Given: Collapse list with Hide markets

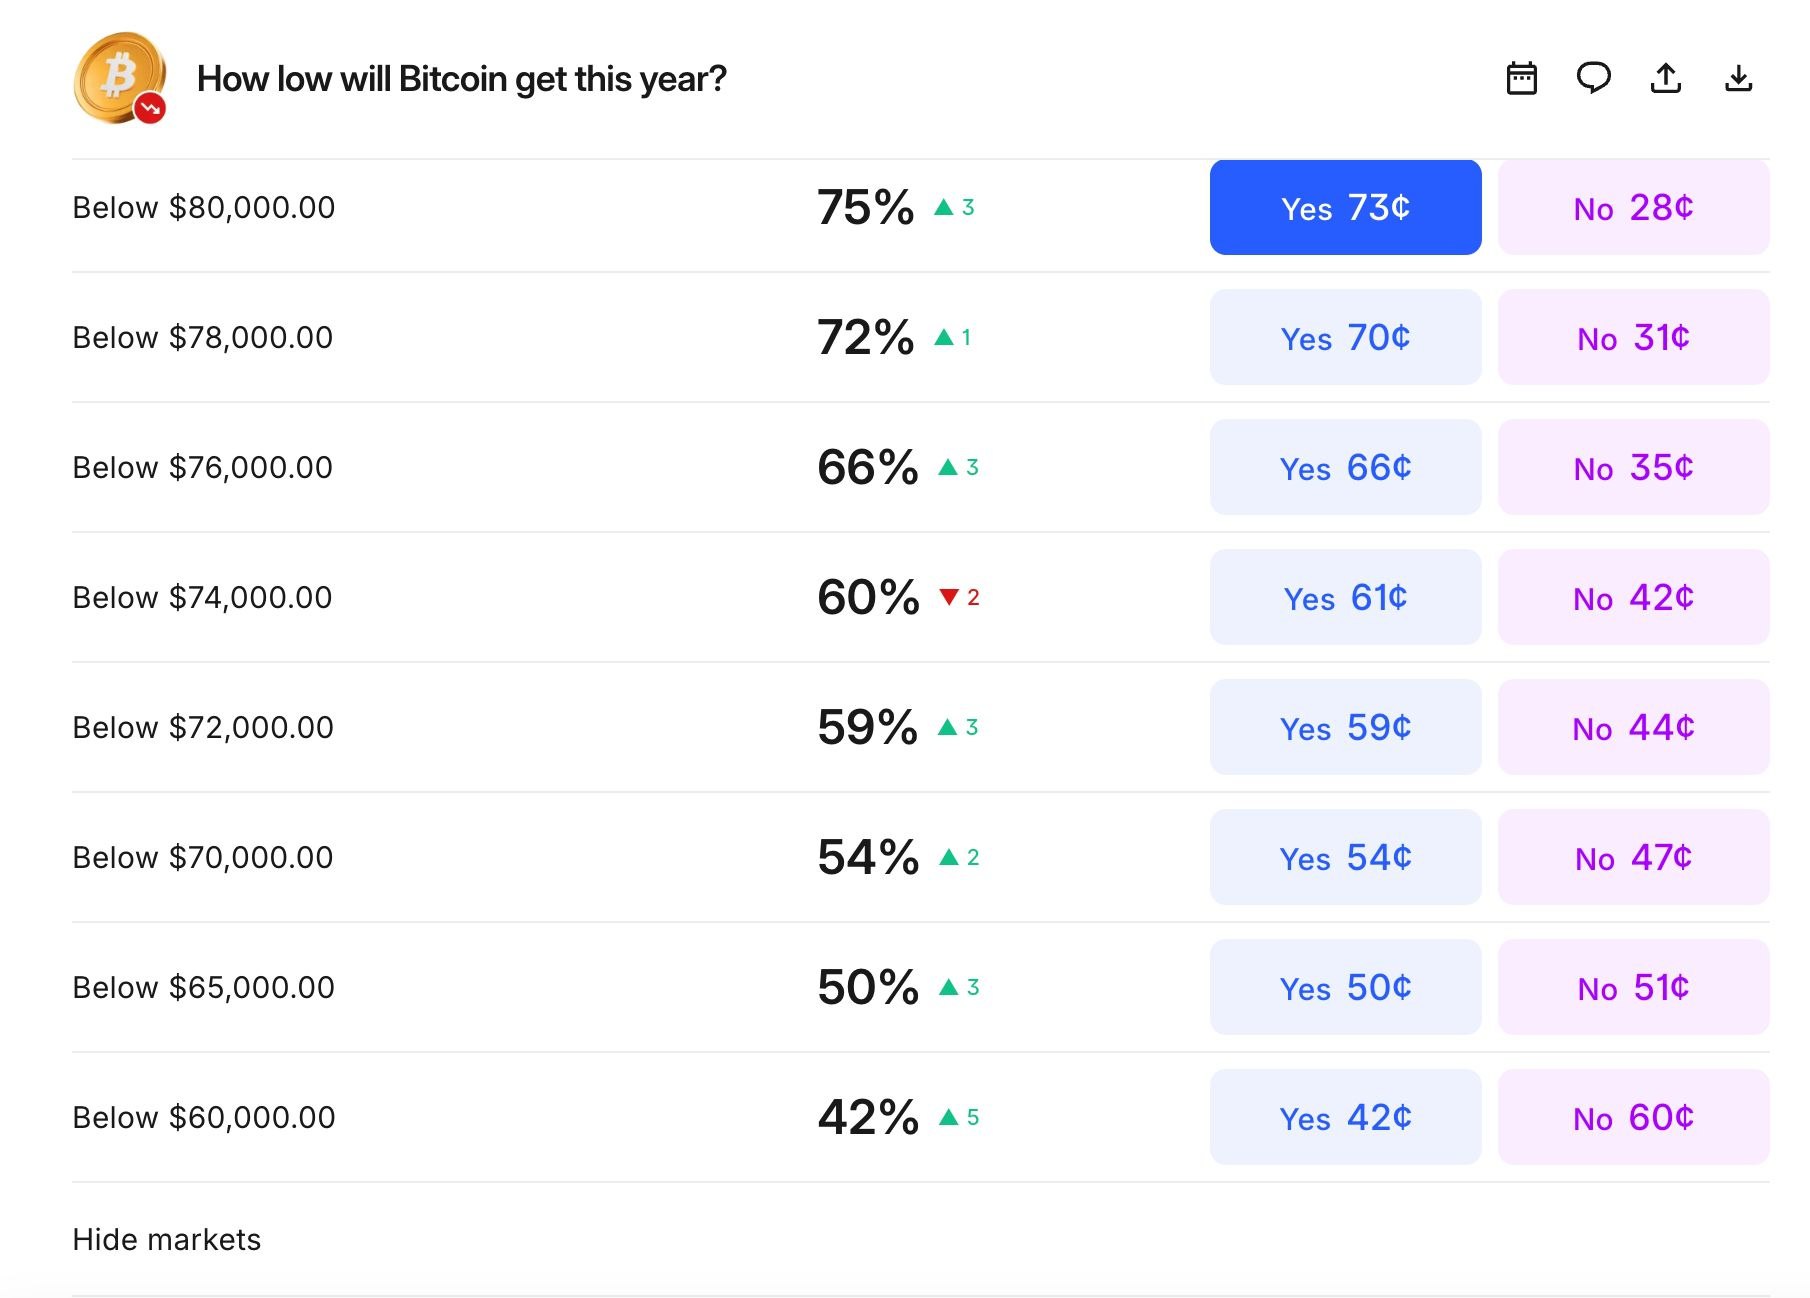Looking at the screenshot, I should pos(167,1240).
